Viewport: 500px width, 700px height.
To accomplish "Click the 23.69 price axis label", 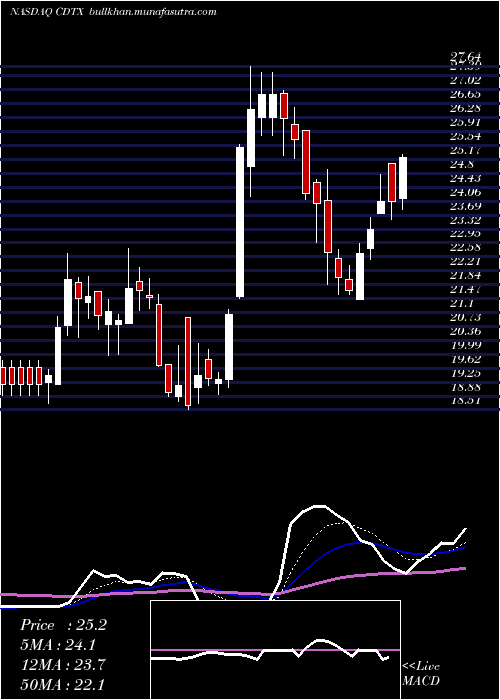I will tap(467, 206).
